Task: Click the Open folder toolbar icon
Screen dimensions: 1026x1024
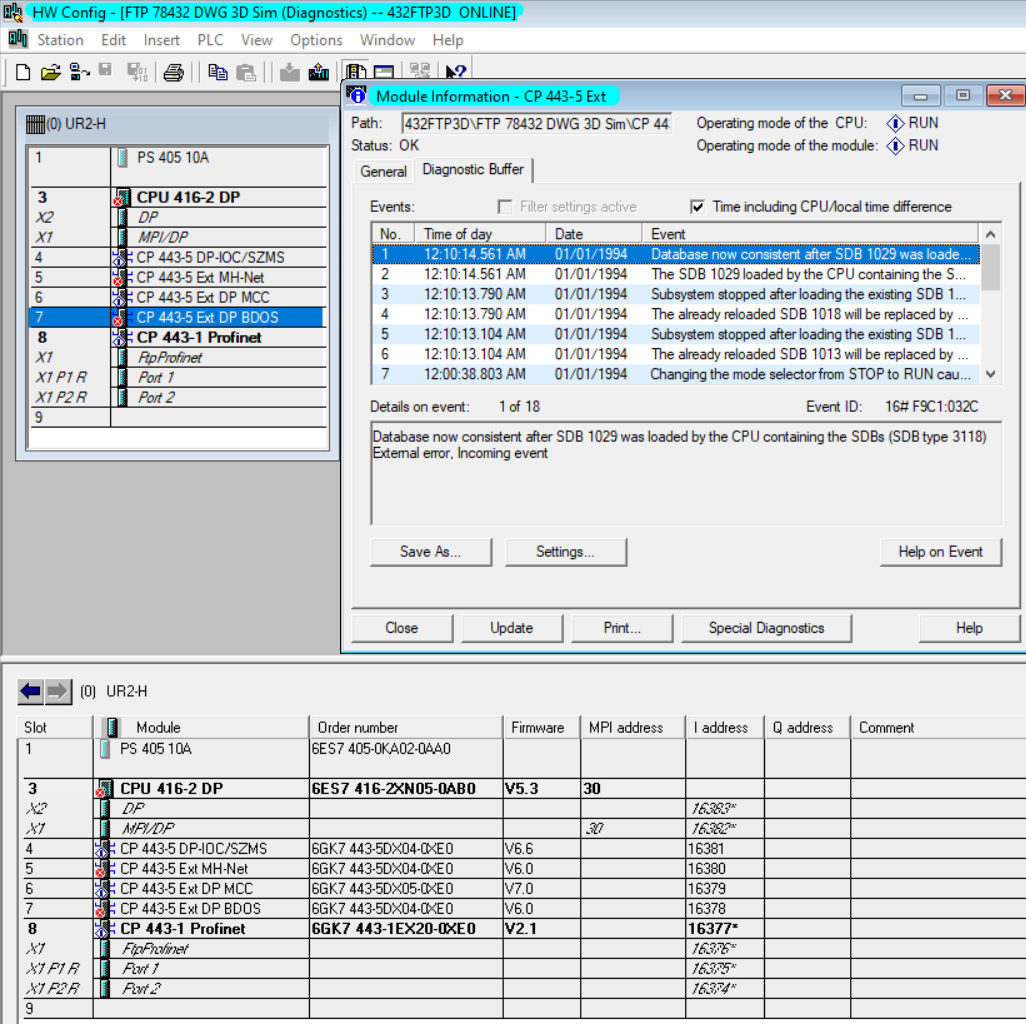Action: (x=50, y=72)
